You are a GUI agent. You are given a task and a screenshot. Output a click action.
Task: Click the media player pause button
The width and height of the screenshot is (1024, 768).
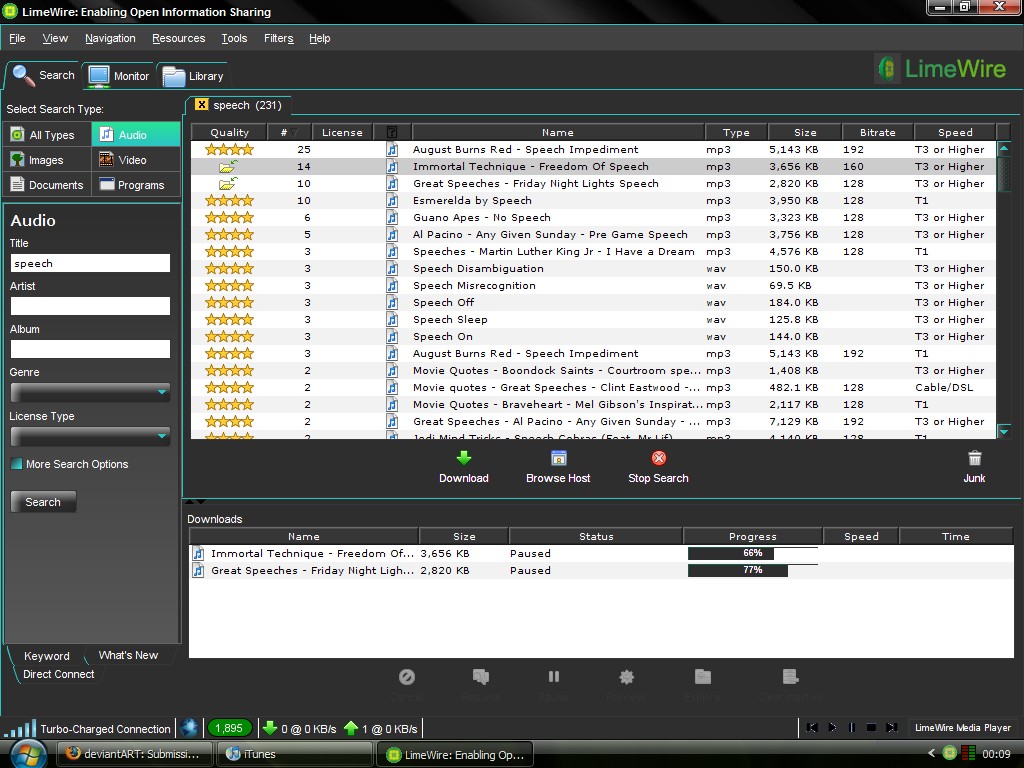[x=852, y=728]
